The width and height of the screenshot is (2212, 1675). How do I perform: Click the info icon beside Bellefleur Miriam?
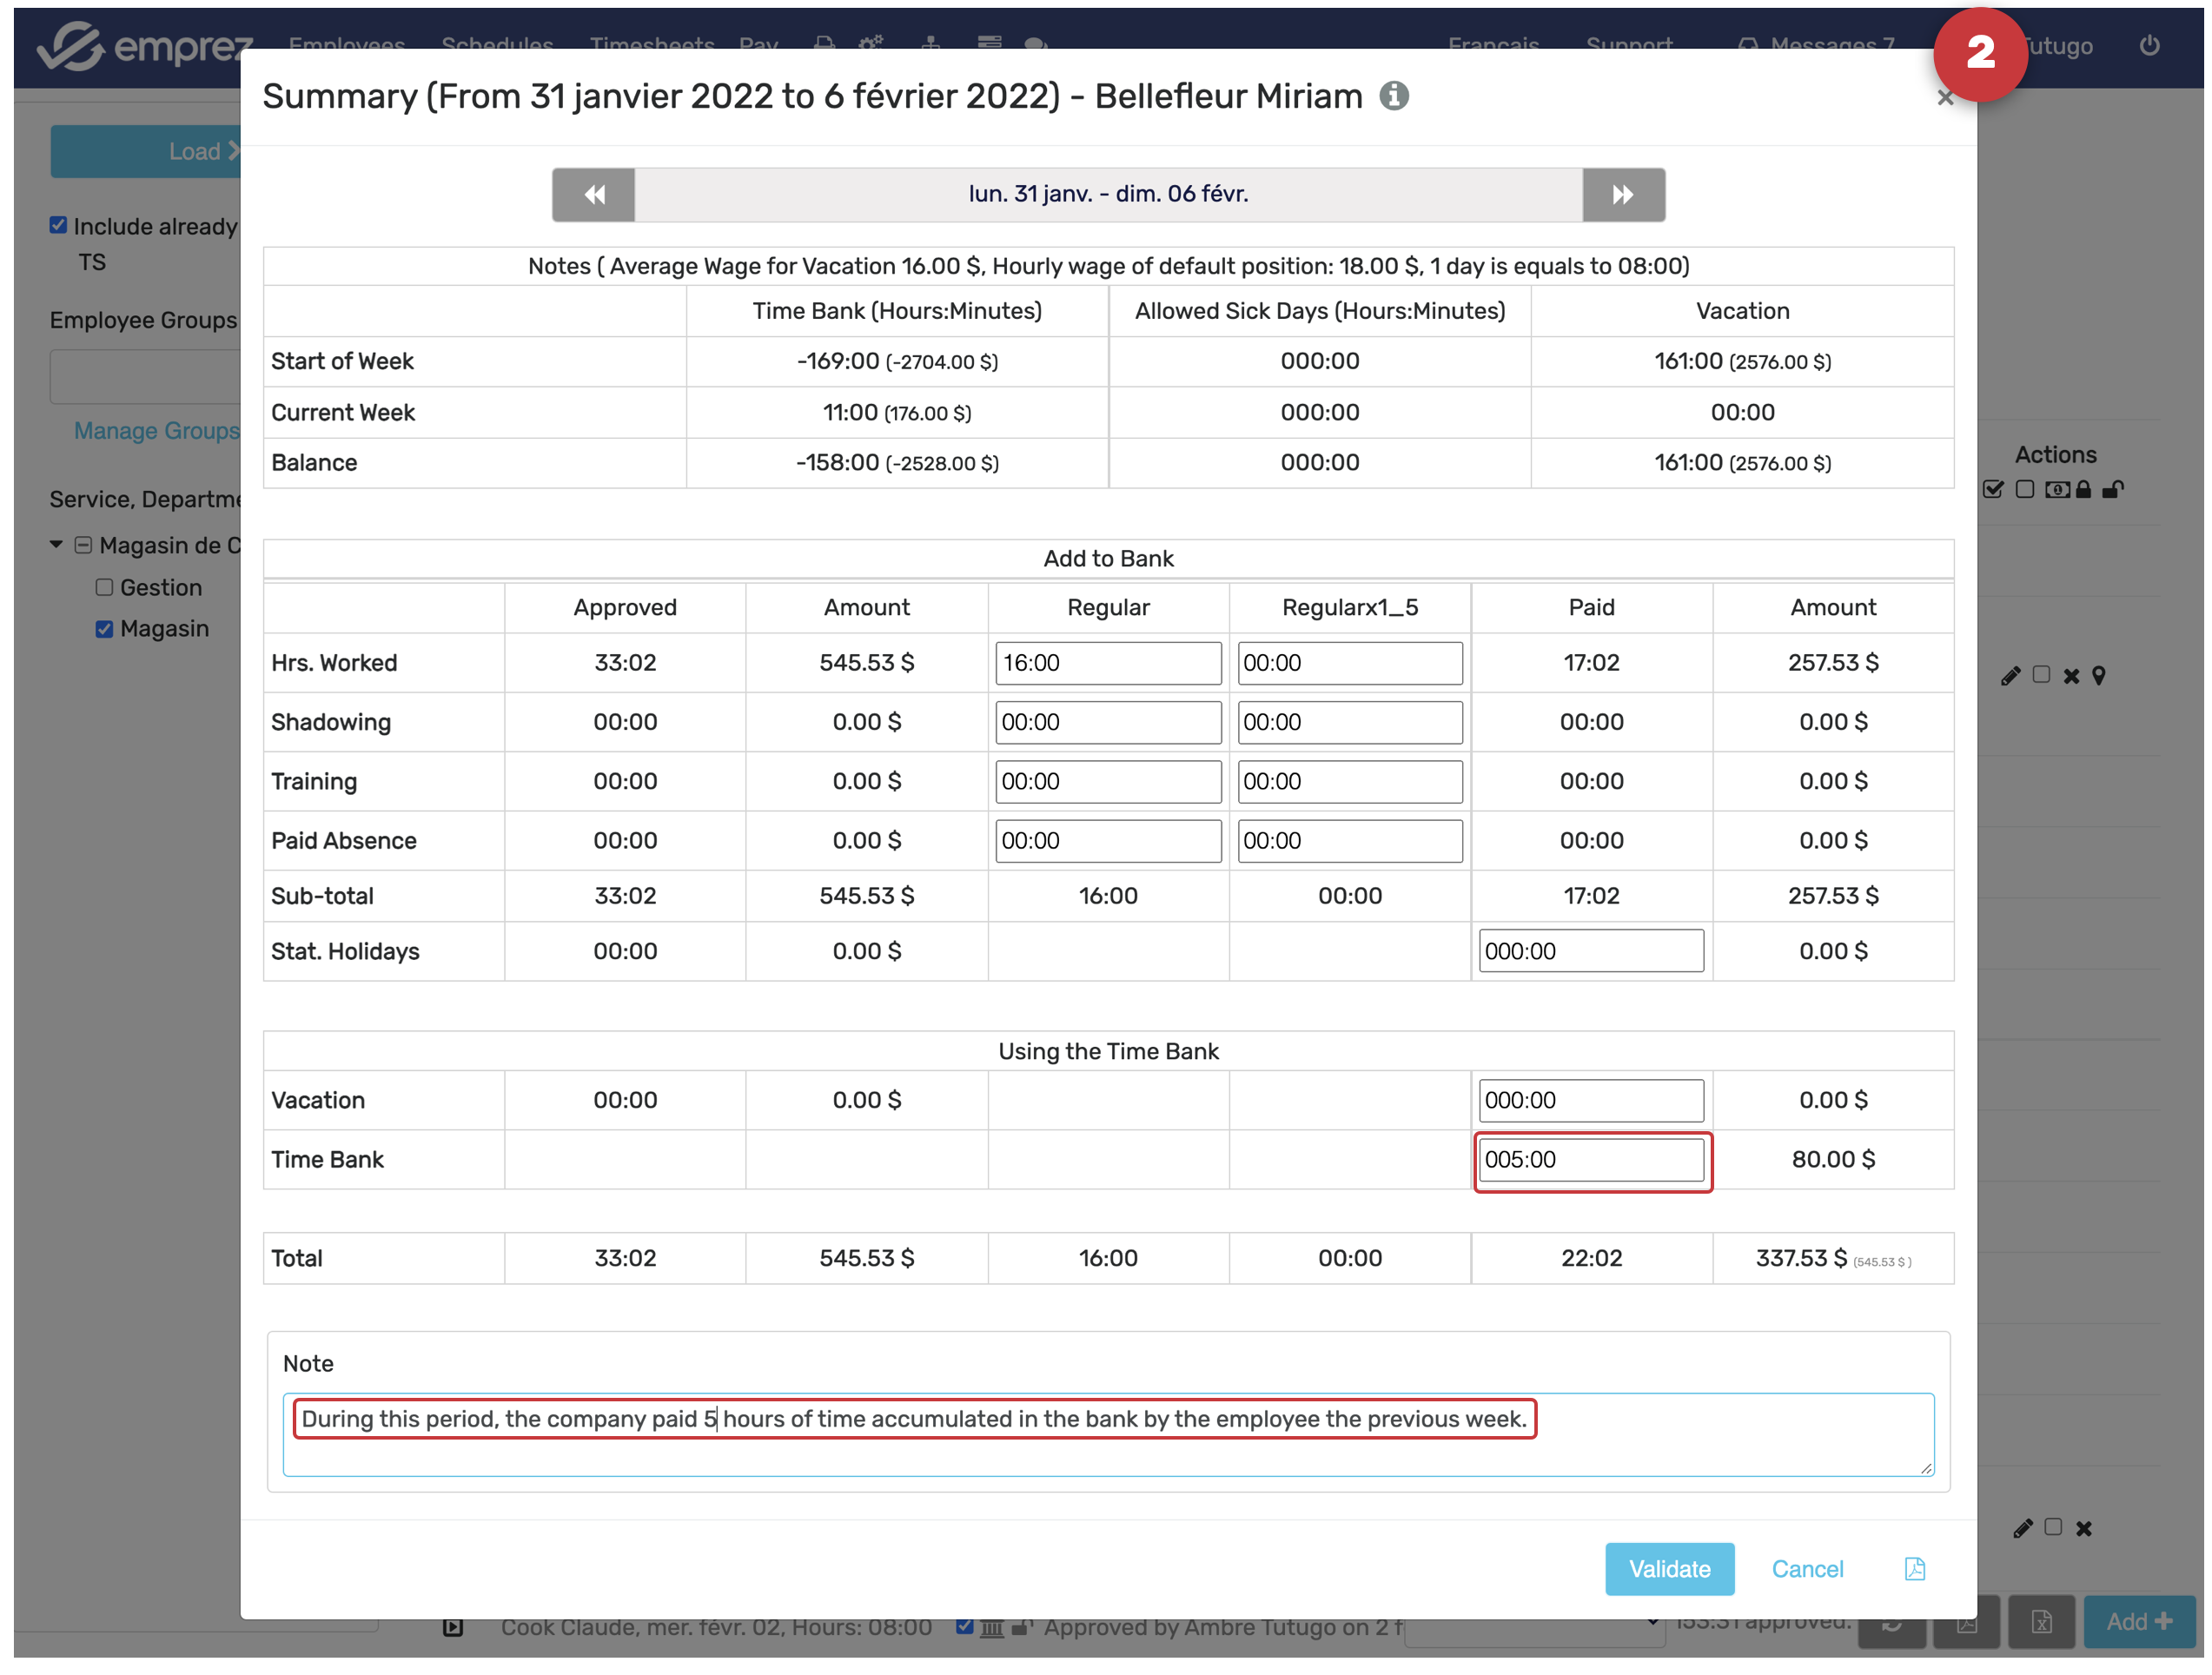(x=1394, y=96)
